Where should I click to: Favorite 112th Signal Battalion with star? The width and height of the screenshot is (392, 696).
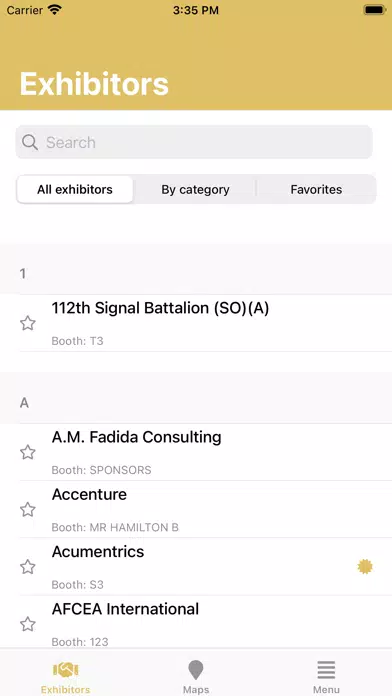[x=28, y=323]
